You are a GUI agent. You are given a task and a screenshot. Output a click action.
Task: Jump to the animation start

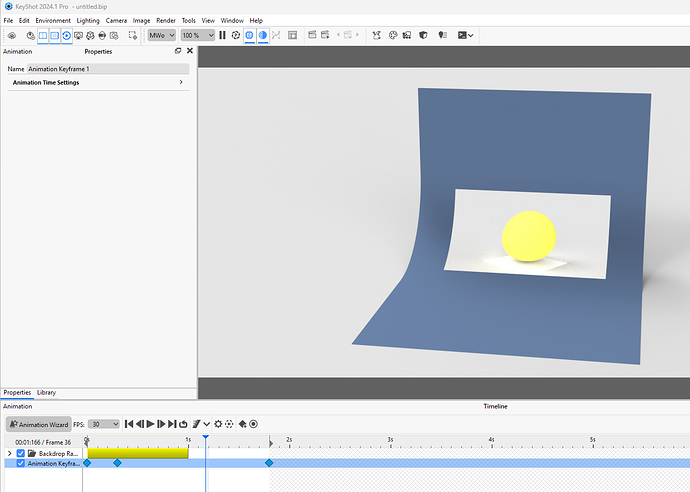[128, 424]
